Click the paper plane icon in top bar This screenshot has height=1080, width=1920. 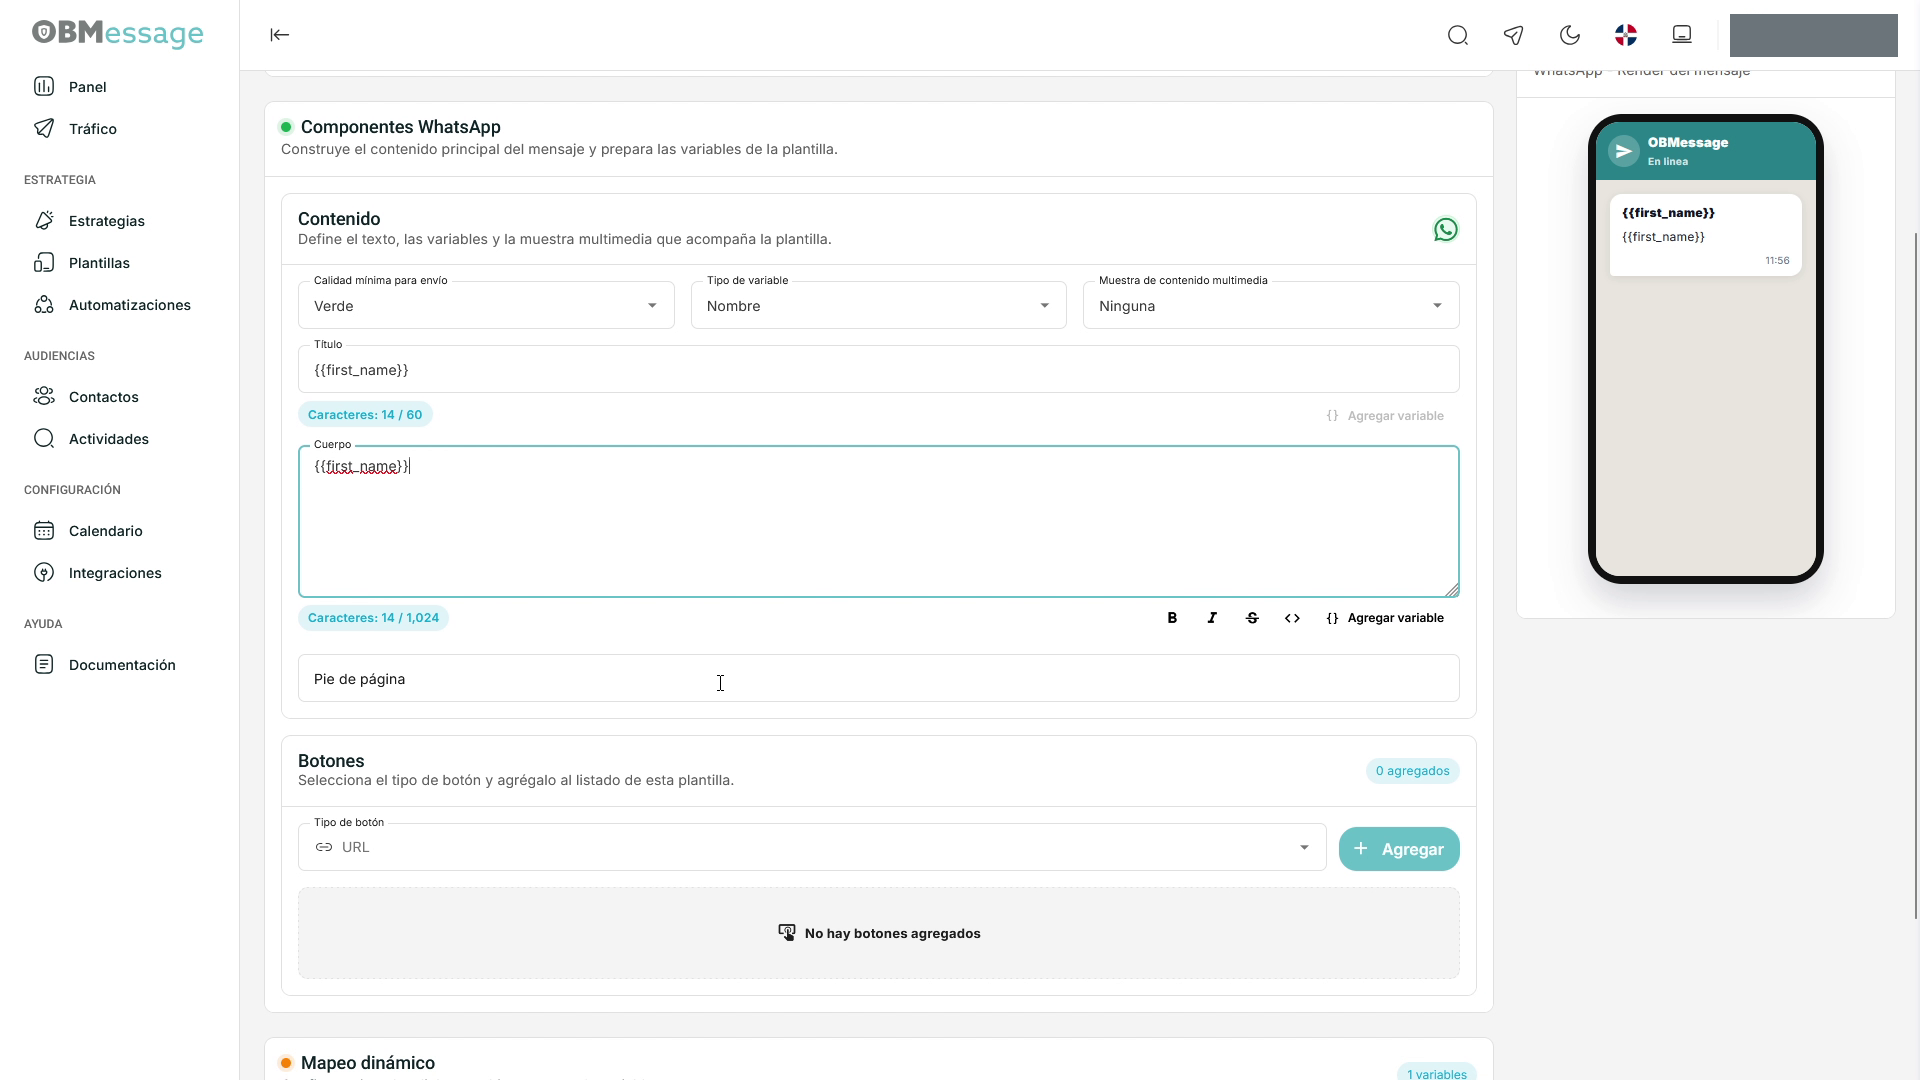point(1514,36)
